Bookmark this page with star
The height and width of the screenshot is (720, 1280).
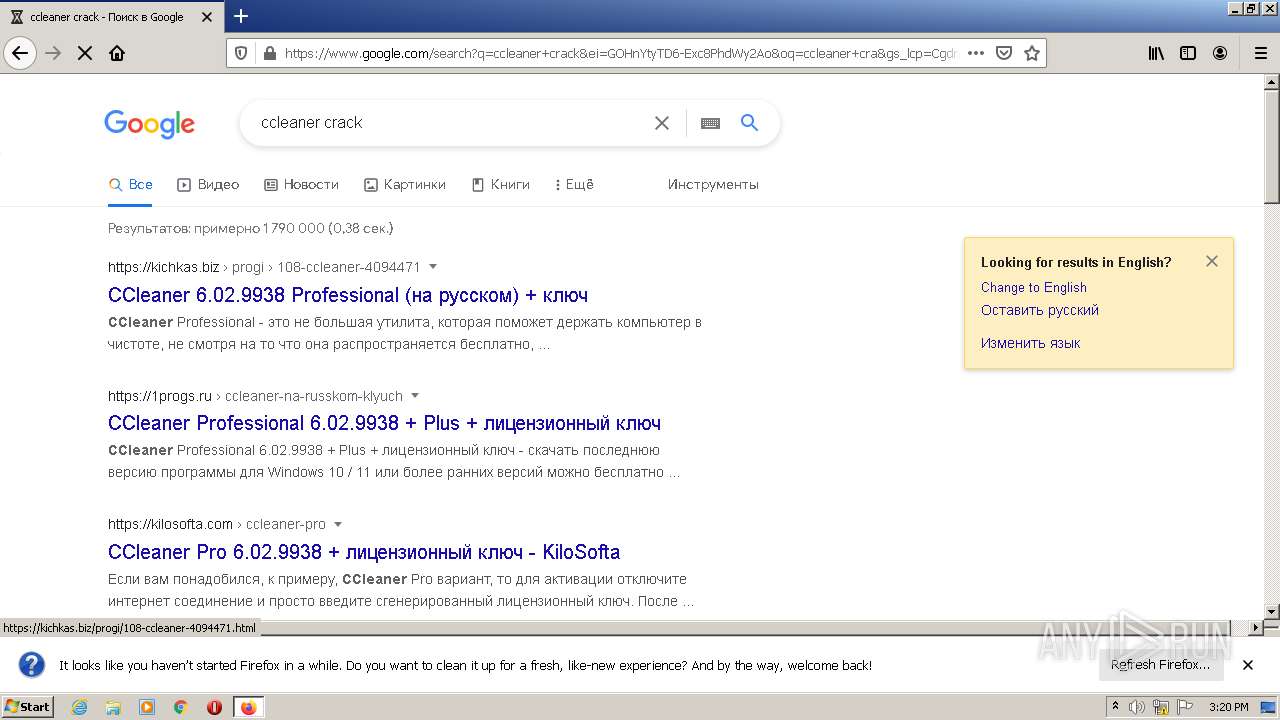click(1032, 53)
